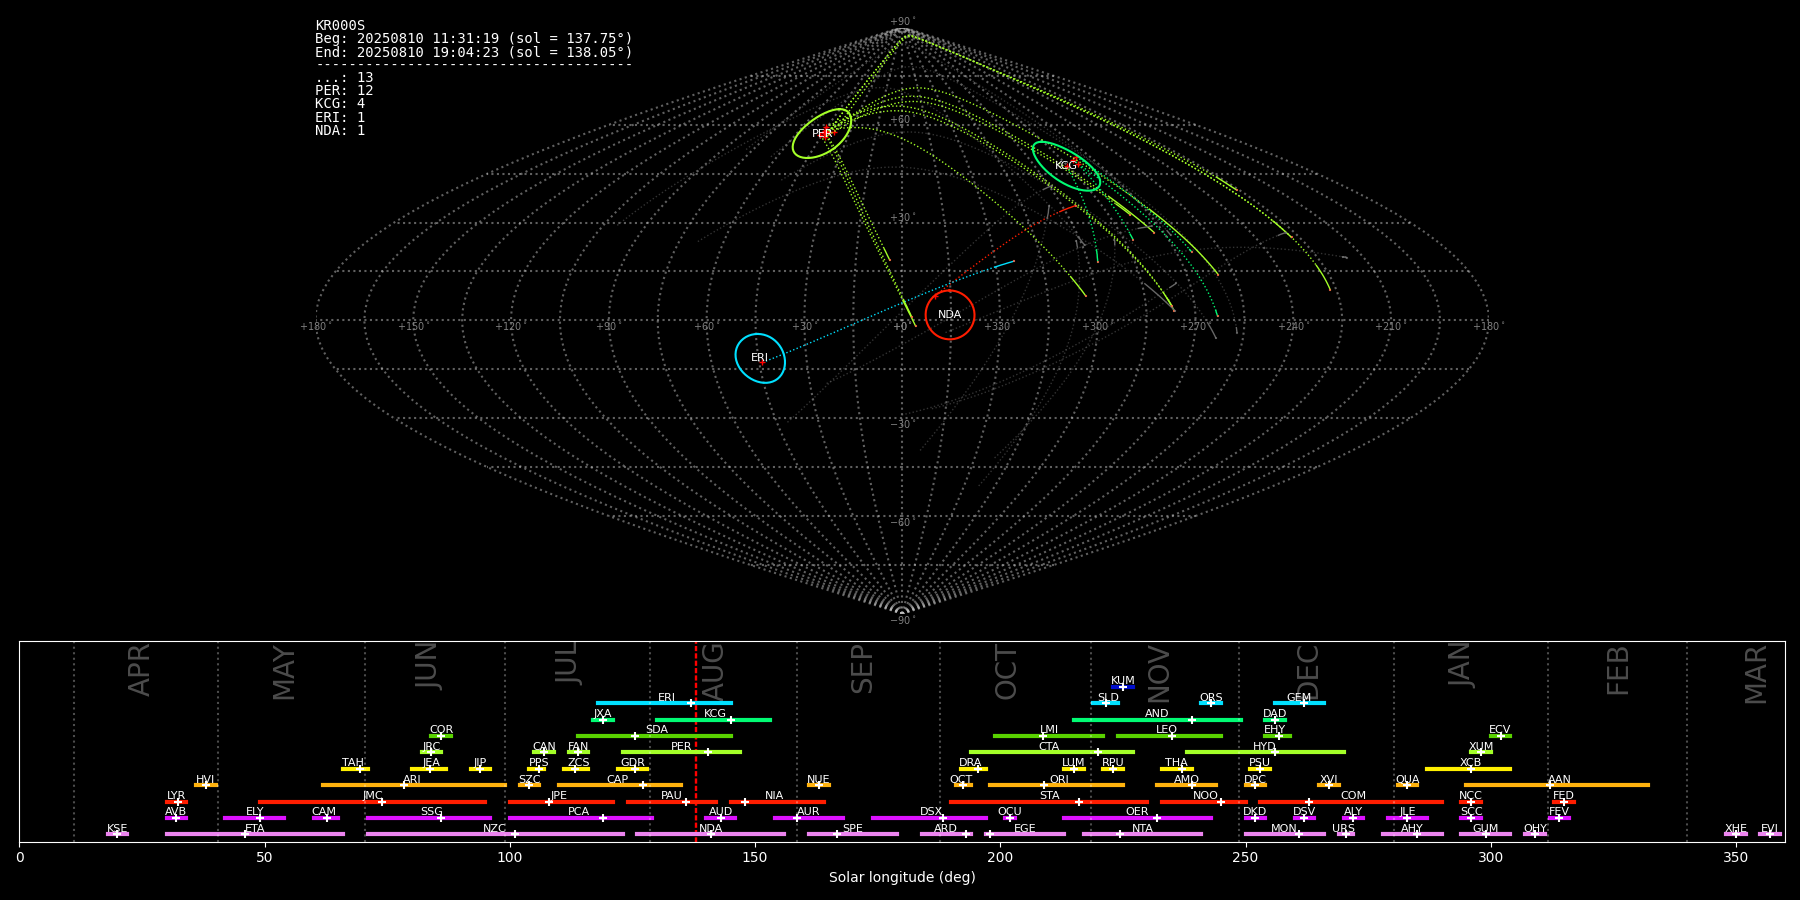1800x900 pixels.
Task: Click the COM shower bar in the timeline
Action: [x=1352, y=802]
